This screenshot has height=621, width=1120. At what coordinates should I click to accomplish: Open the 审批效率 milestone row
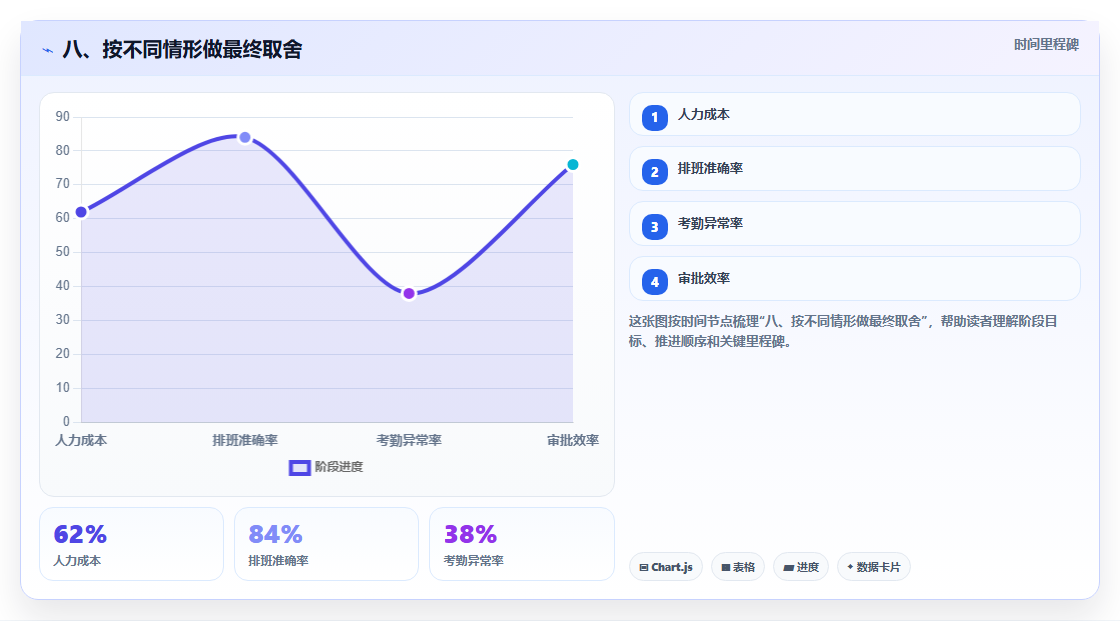pos(854,279)
